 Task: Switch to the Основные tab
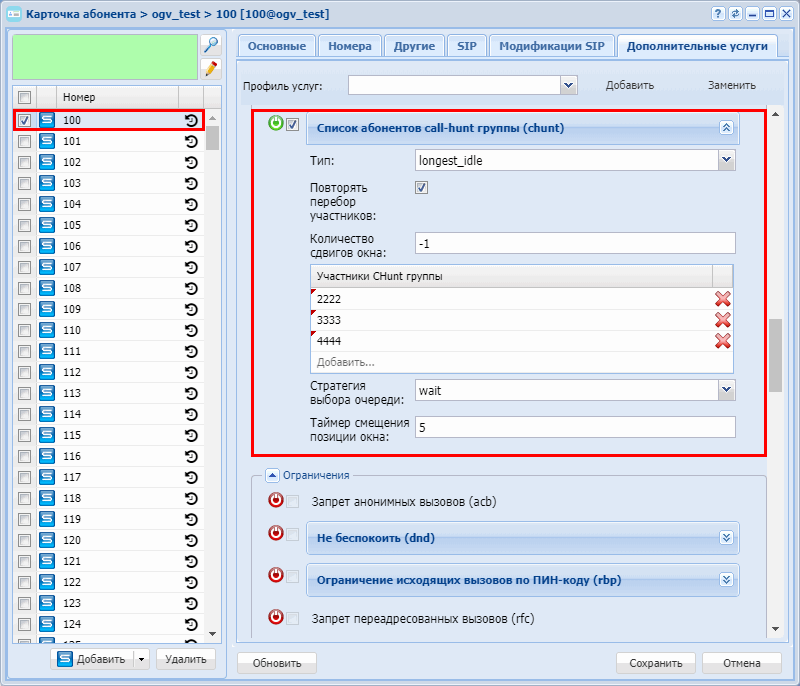277,46
